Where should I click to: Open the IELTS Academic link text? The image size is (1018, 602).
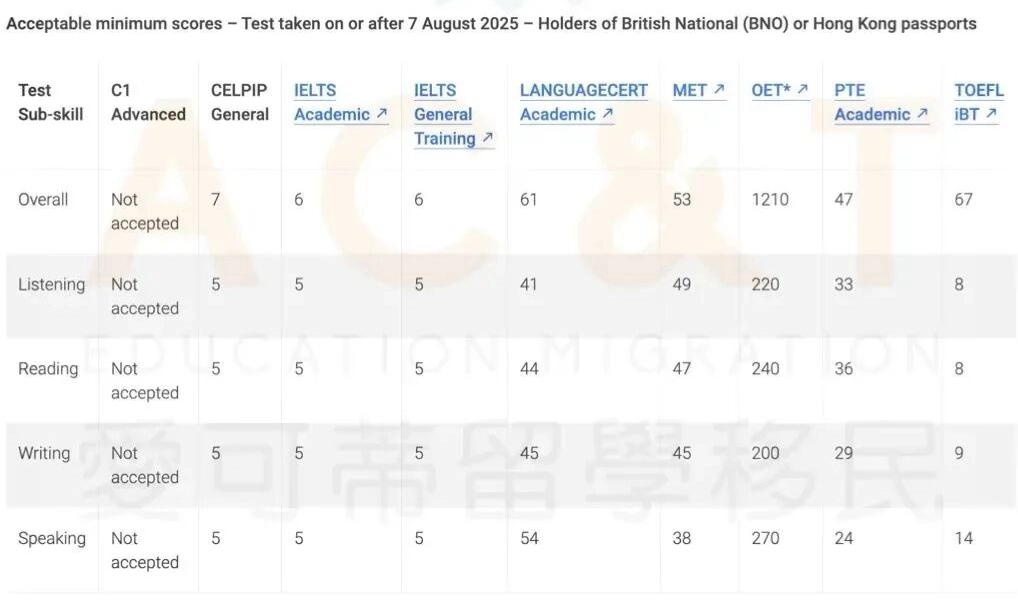[332, 103]
